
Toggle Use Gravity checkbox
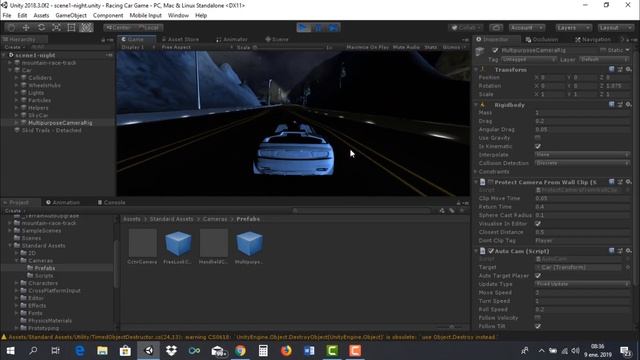[x=538, y=138]
